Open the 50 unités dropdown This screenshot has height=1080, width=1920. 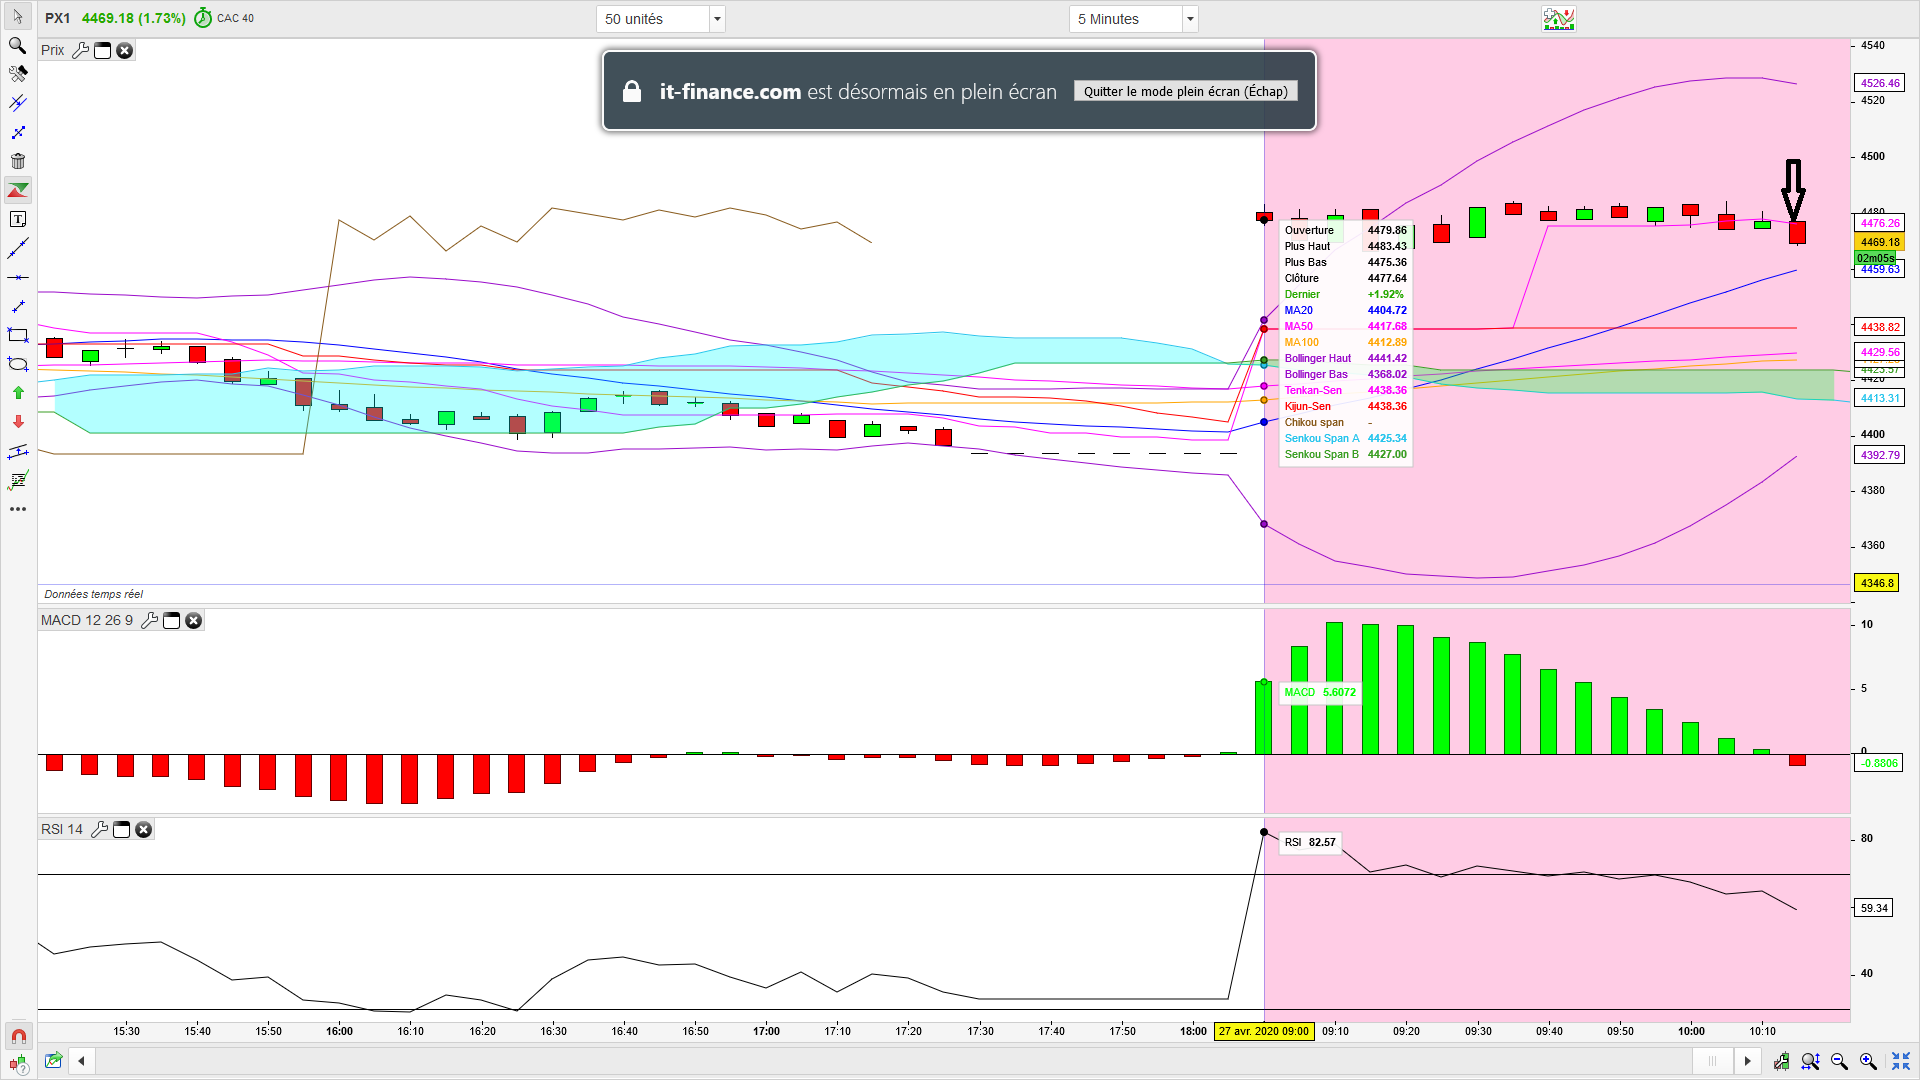[716, 19]
